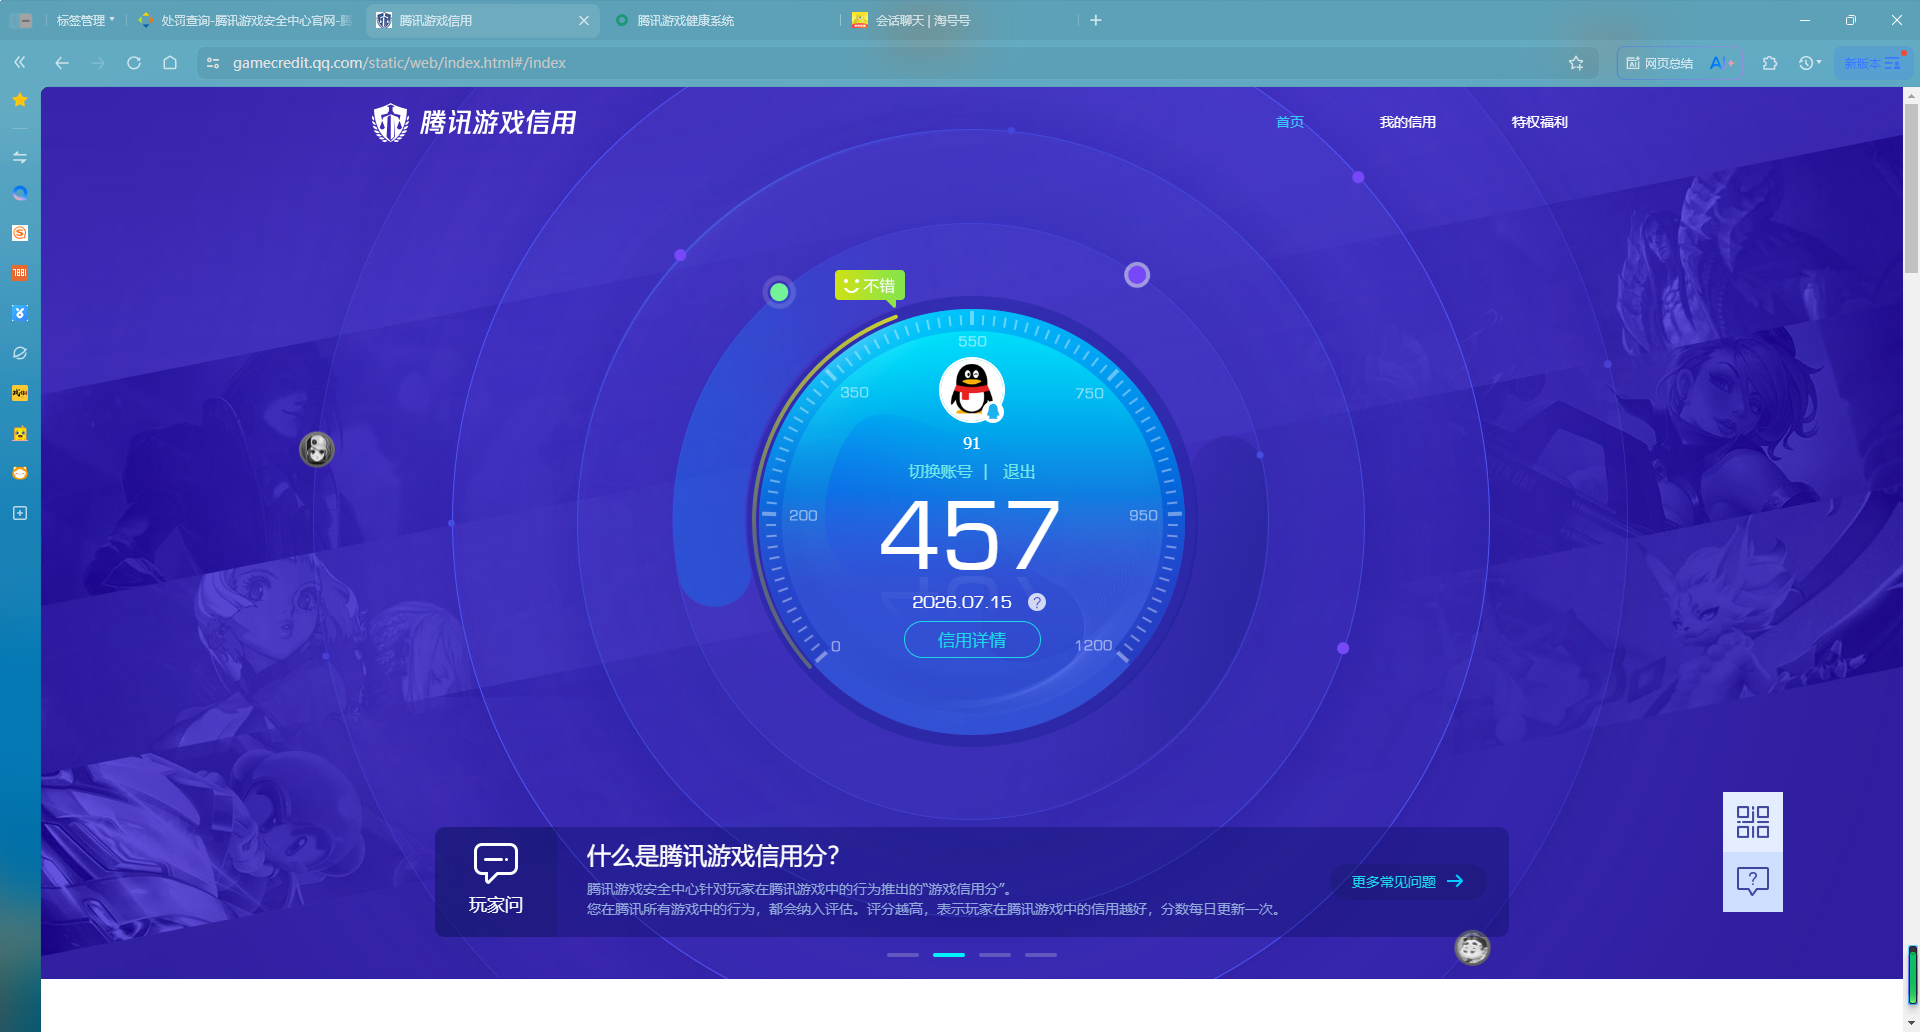This screenshot has width=1920, height=1032.
Task: Expand the 标签管理 dropdown
Action: tap(85, 20)
